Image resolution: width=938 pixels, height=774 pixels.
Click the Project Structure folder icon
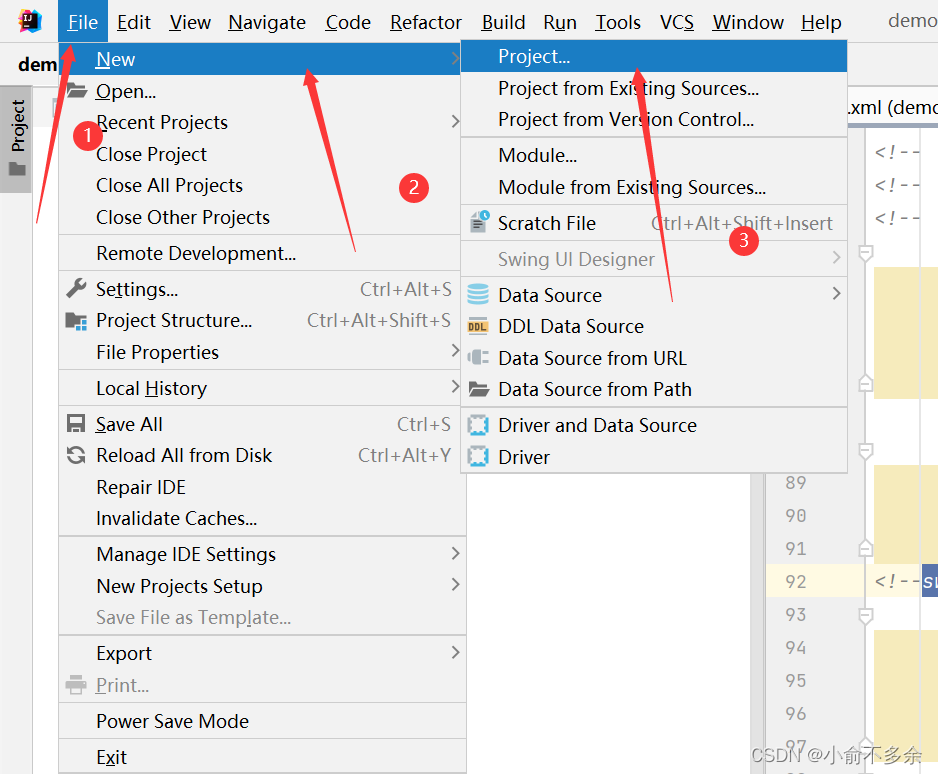pyautogui.click(x=76, y=321)
